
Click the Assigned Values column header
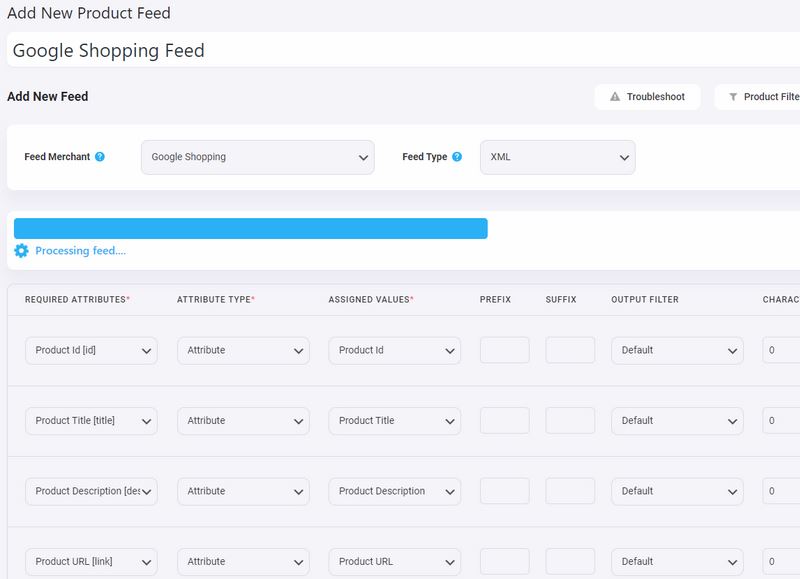click(370, 299)
